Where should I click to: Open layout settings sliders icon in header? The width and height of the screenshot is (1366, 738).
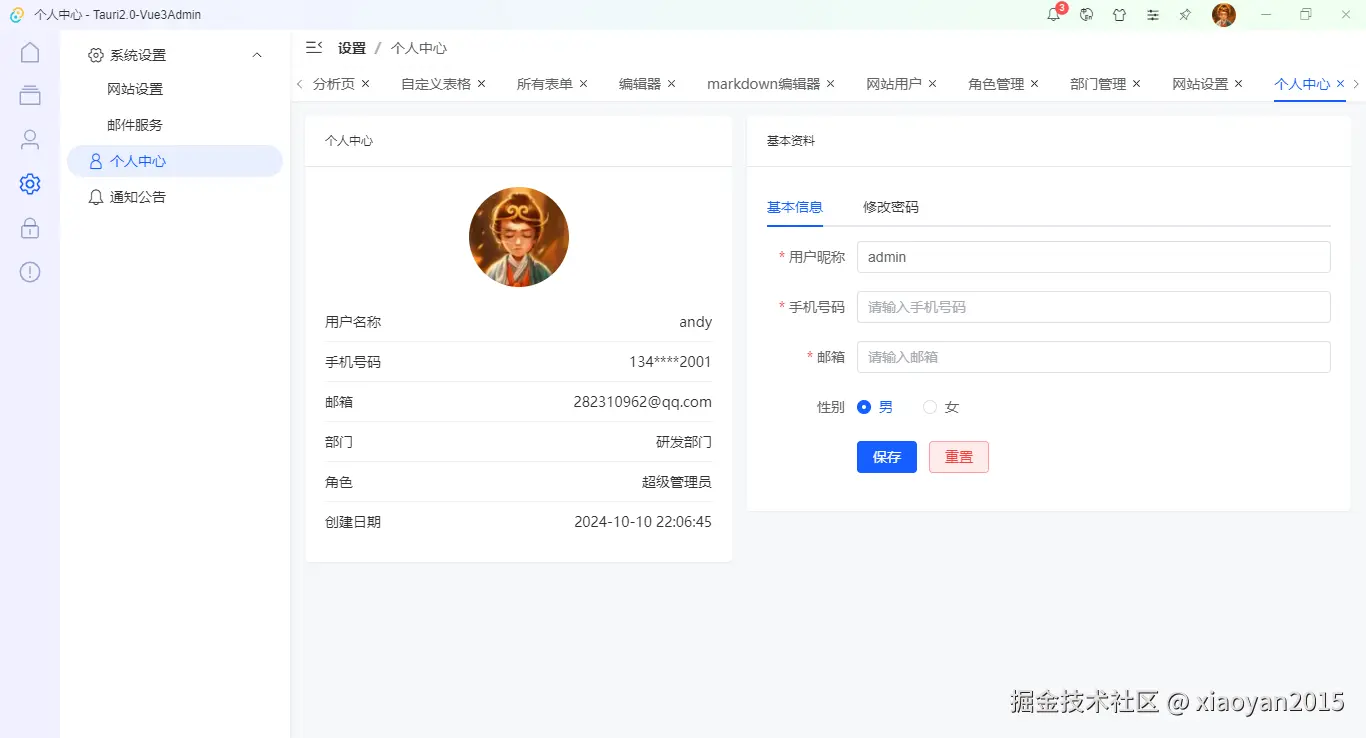click(1152, 15)
